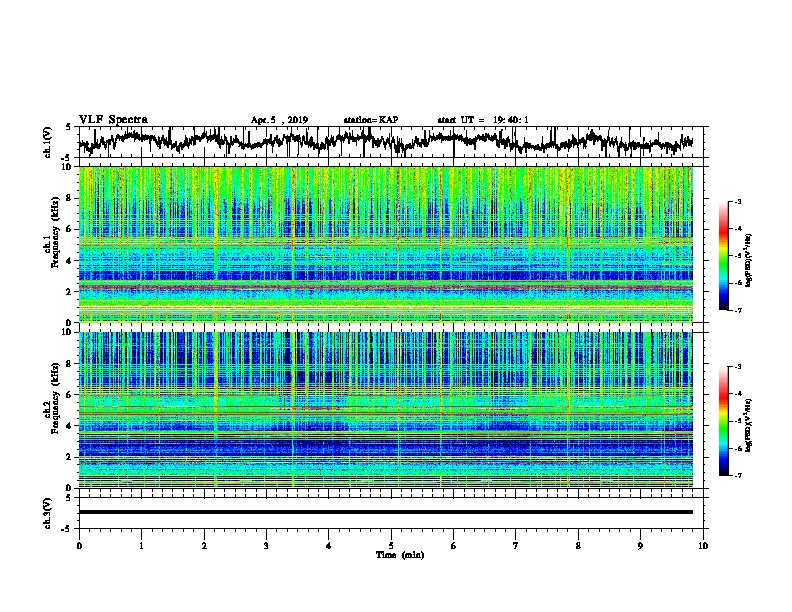
Task: Click time axis tick label "3"
Action: point(266,546)
